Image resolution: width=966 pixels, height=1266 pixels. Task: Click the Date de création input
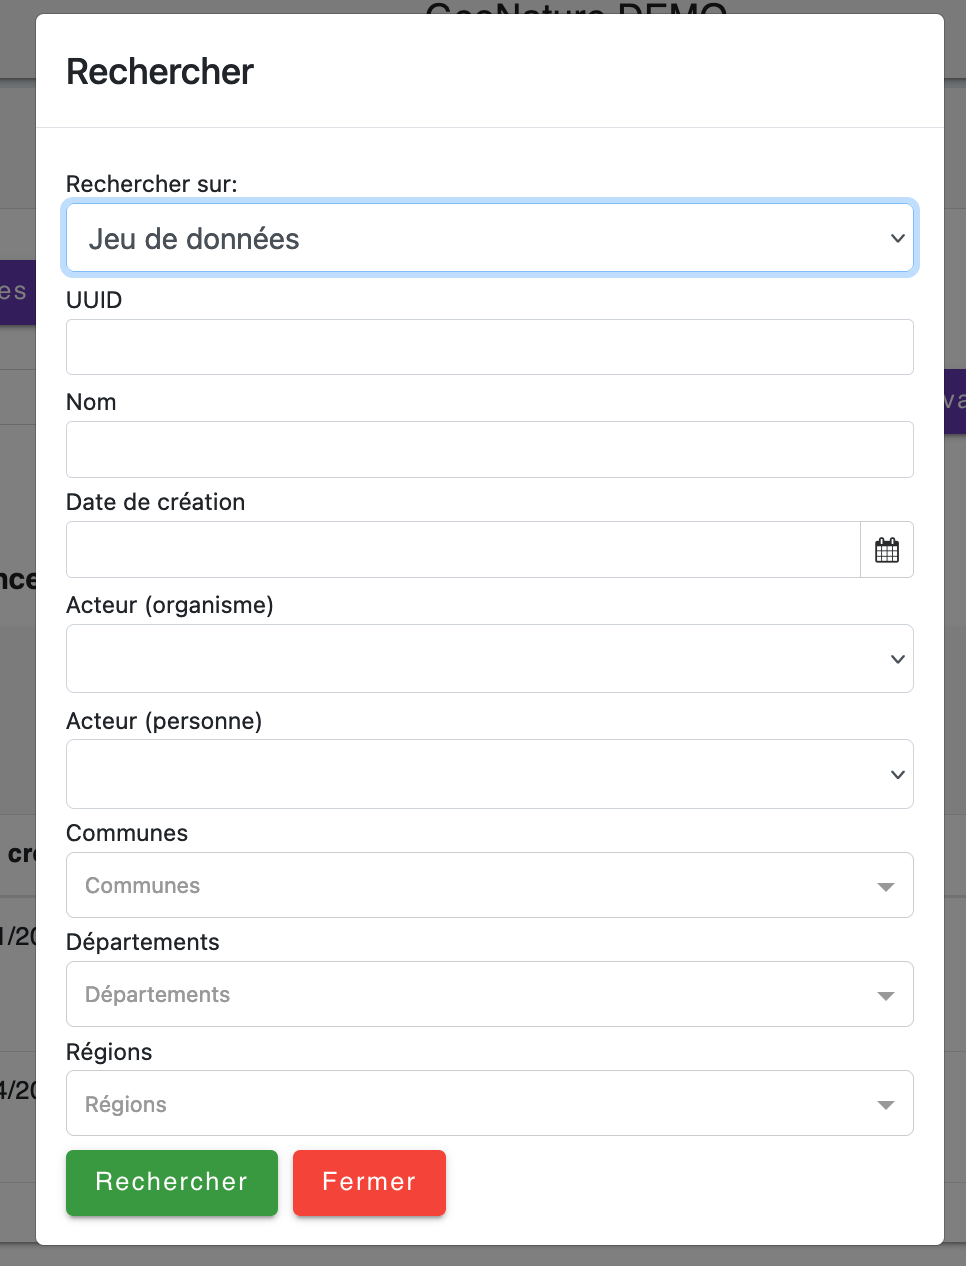click(463, 550)
